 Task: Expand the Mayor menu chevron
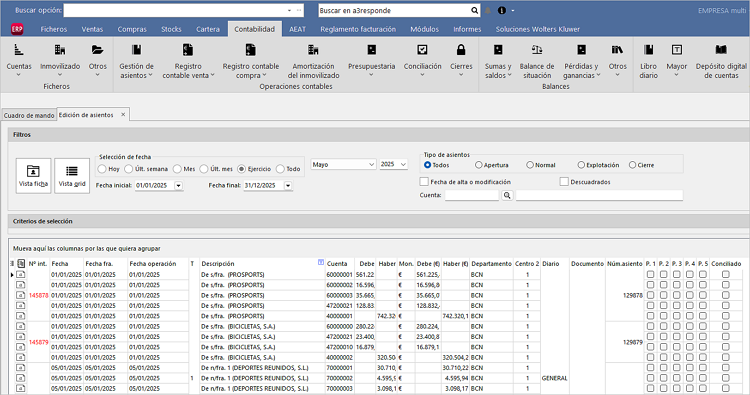(677, 75)
